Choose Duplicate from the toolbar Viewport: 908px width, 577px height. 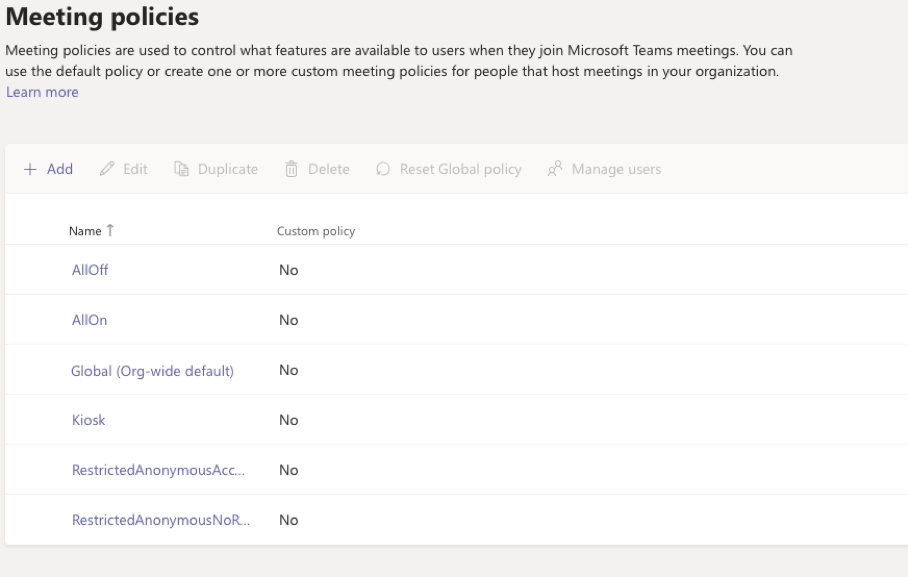pos(218,169)
